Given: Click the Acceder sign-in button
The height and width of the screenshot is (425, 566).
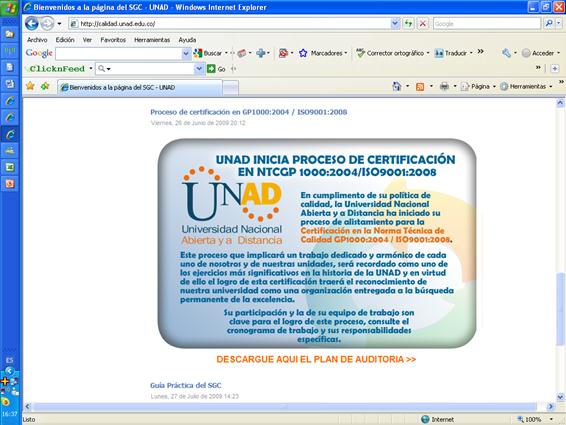Looking at the screenshot, I should coord(538,53).
